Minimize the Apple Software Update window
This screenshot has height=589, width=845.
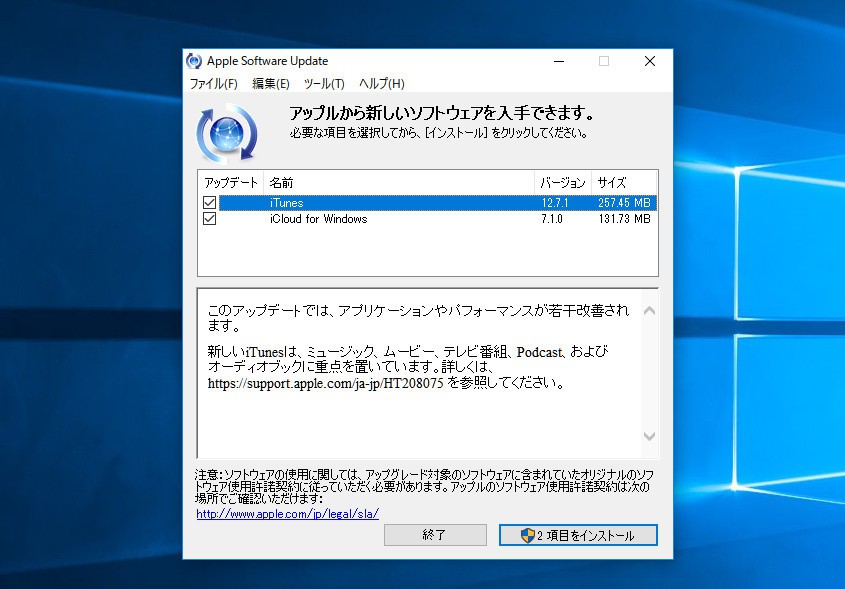[x=559, y=61]
